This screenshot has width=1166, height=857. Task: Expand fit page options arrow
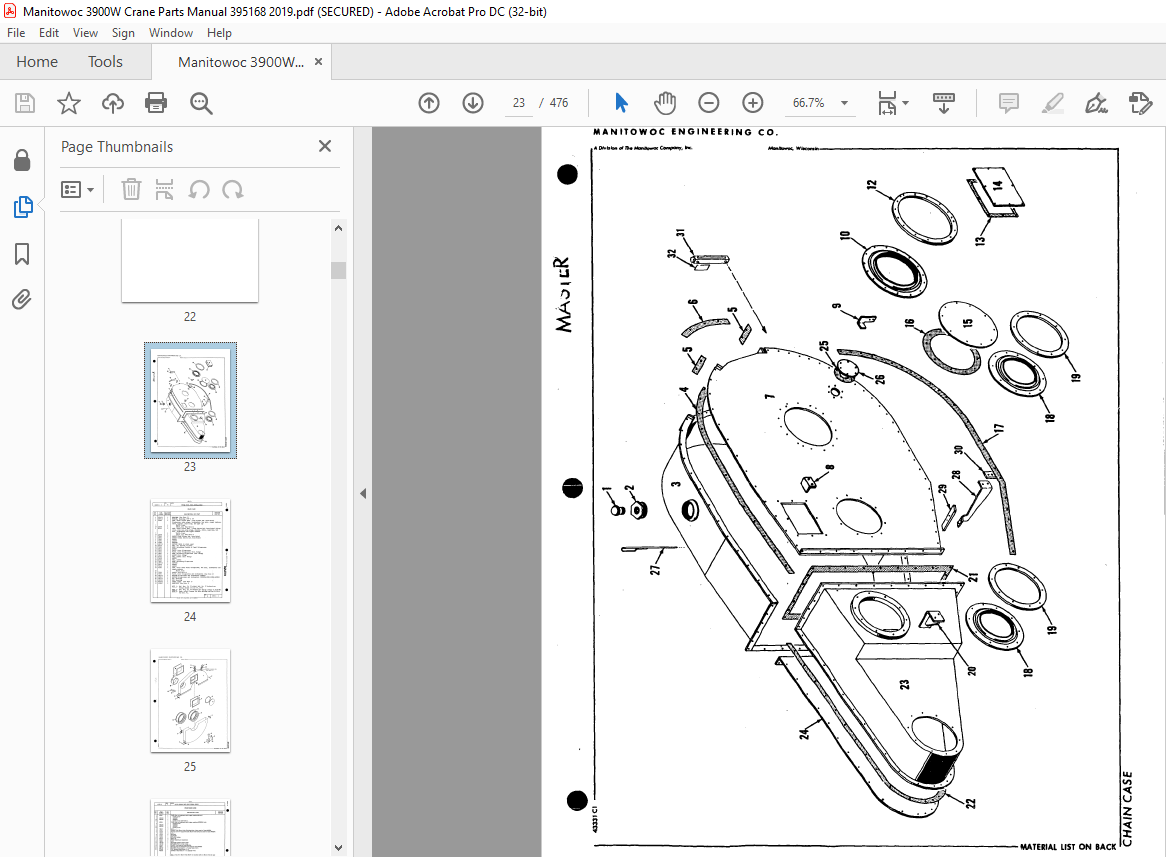pos(905,103)
